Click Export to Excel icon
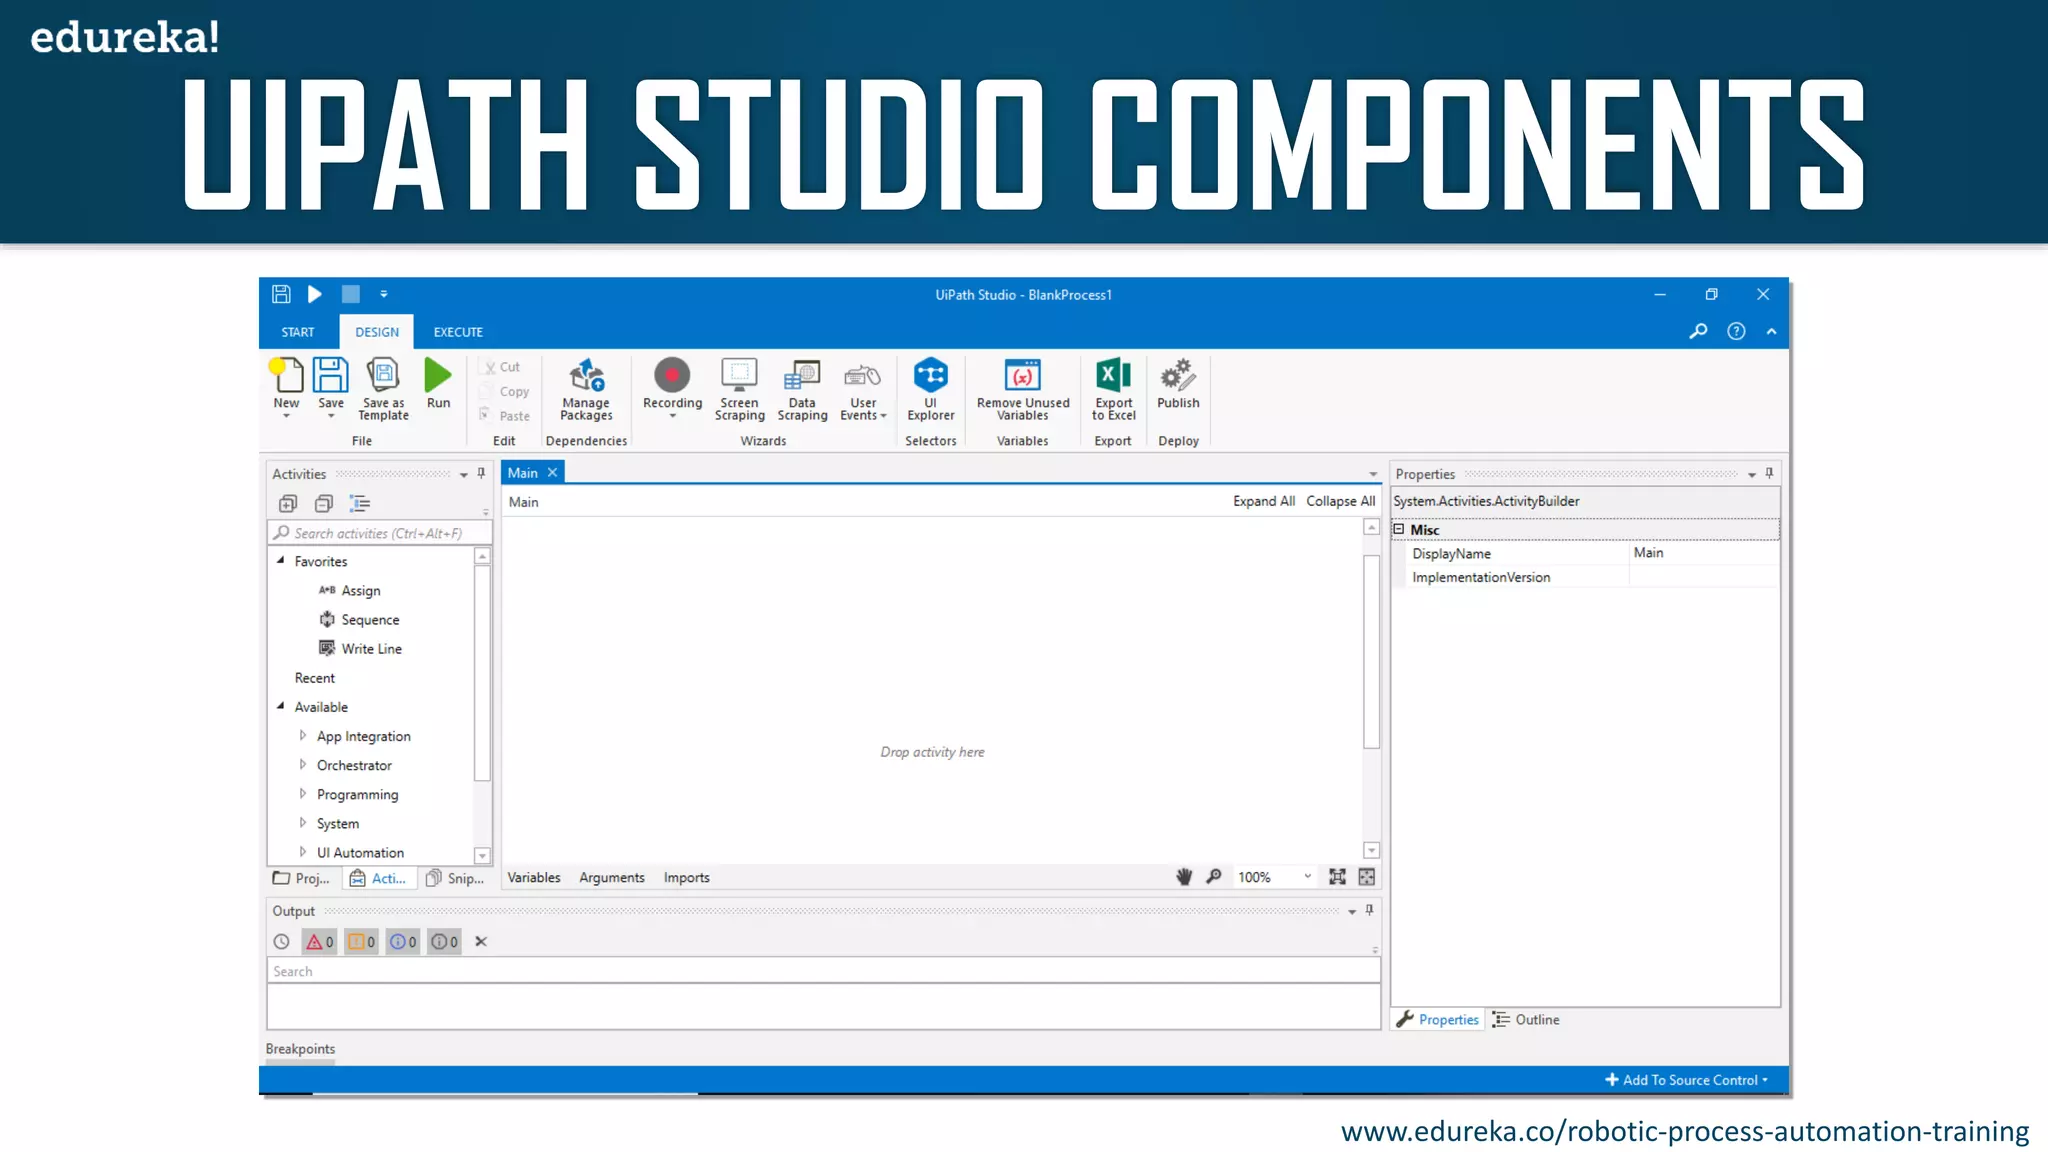 pyautogui.click(x=1113, y=376)
